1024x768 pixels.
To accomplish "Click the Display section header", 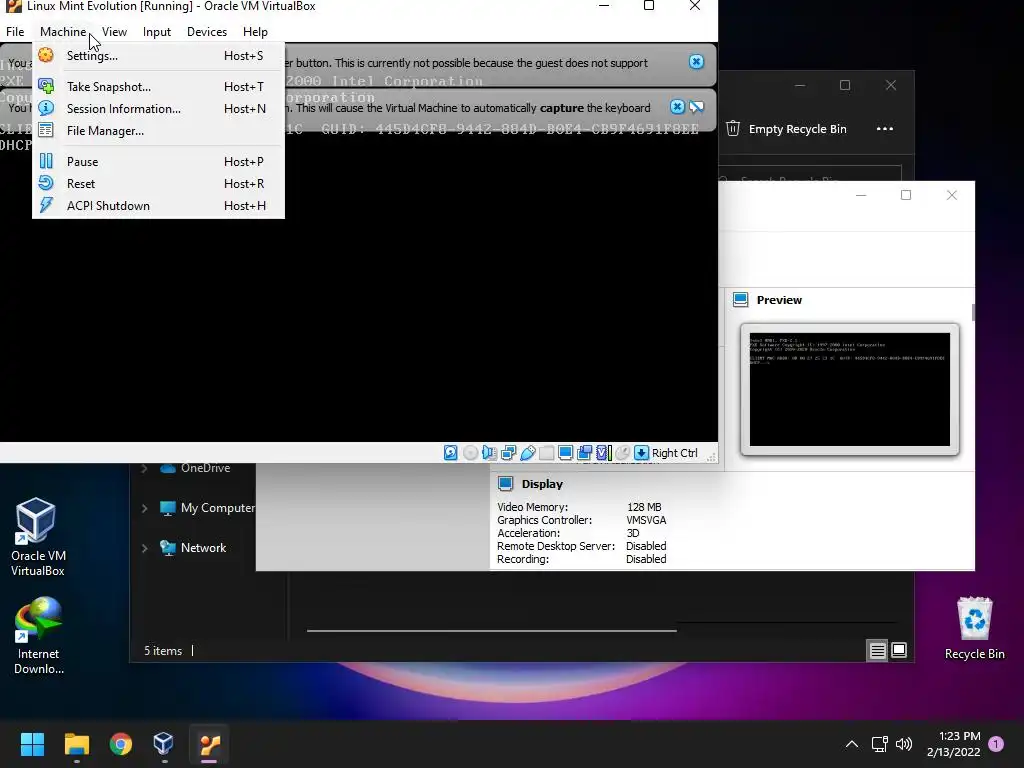I will [542, 484].
